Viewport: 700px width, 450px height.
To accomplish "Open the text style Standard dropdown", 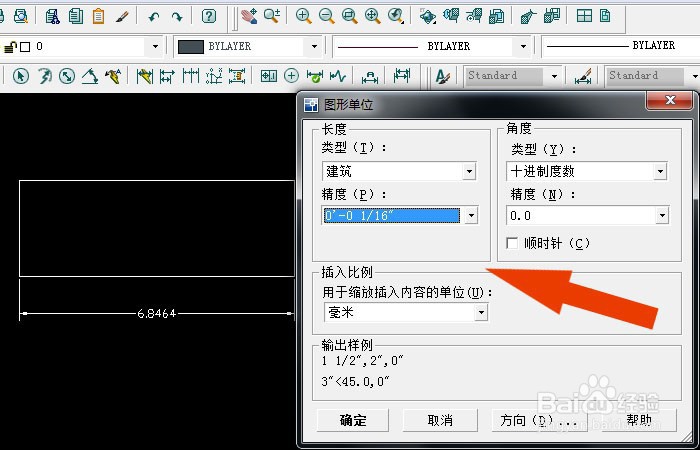I will point(554,76).
